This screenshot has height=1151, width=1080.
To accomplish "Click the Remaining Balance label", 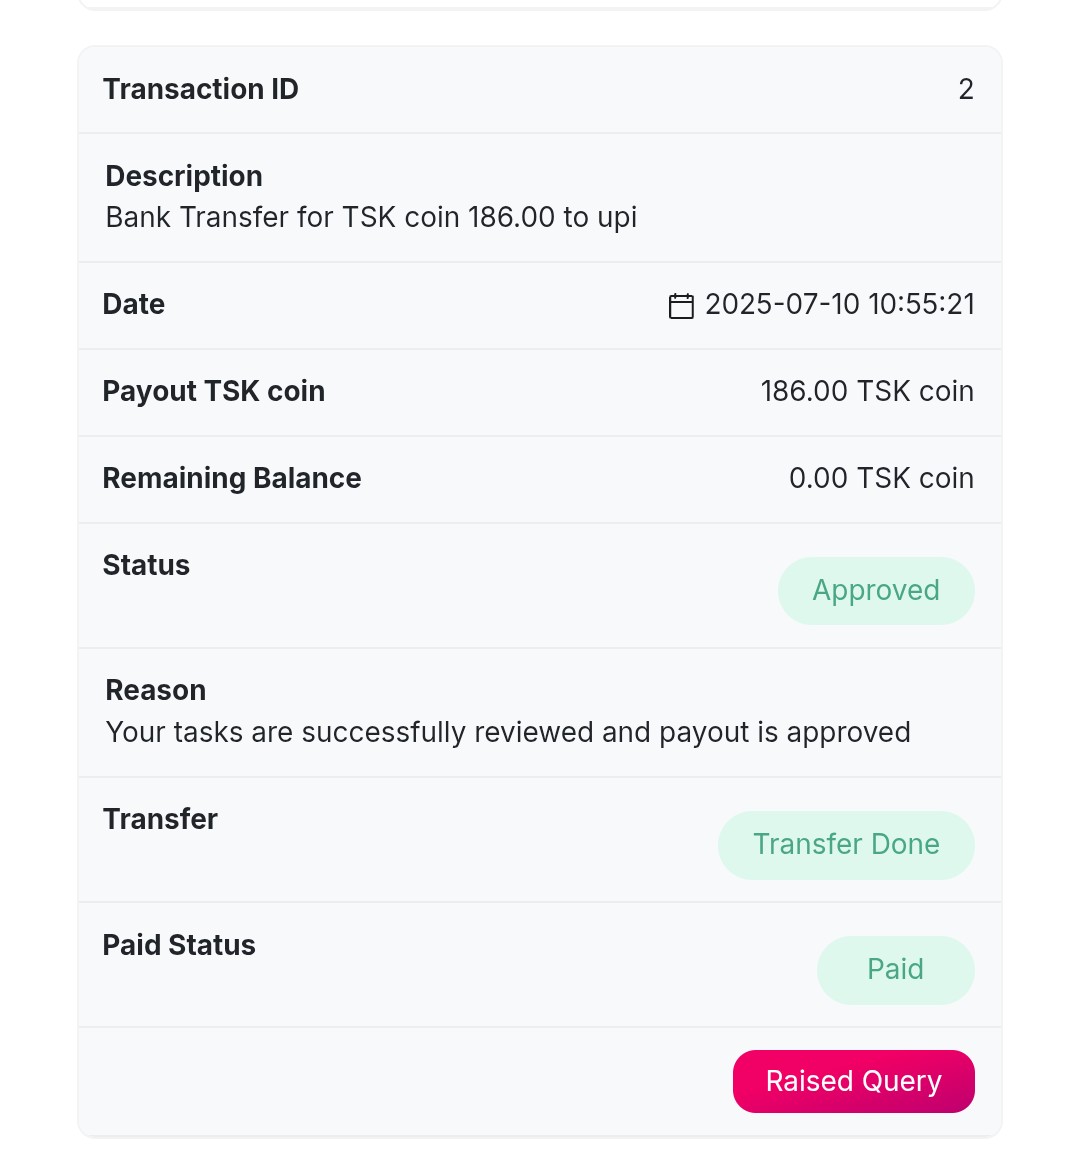I will (232, 478).
